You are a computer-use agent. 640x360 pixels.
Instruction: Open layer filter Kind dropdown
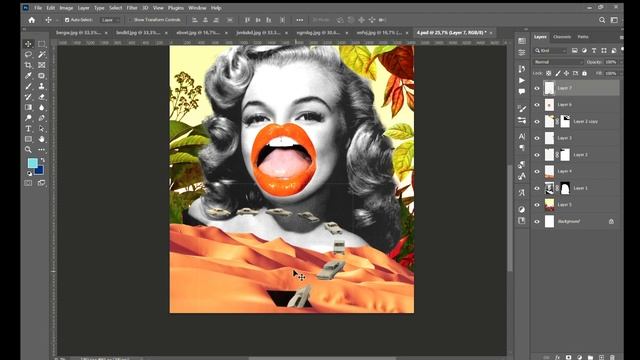pyautogui.click(x=550, y=51)
